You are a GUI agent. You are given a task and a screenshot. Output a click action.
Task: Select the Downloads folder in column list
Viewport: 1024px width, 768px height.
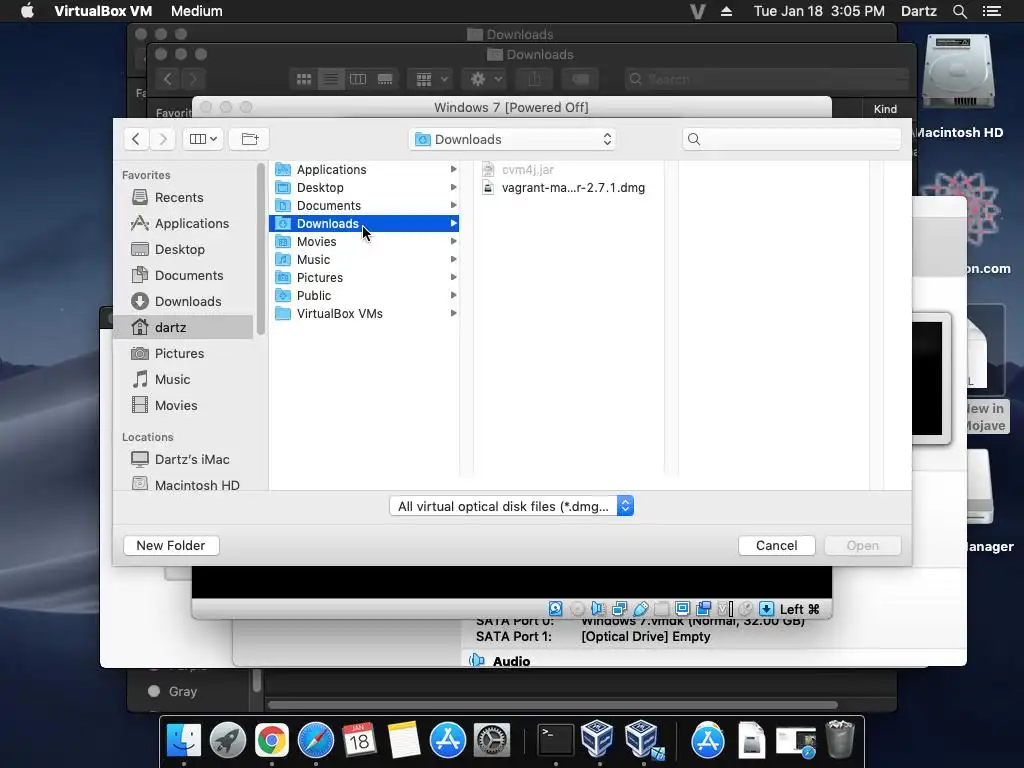[x=364, y=223]
